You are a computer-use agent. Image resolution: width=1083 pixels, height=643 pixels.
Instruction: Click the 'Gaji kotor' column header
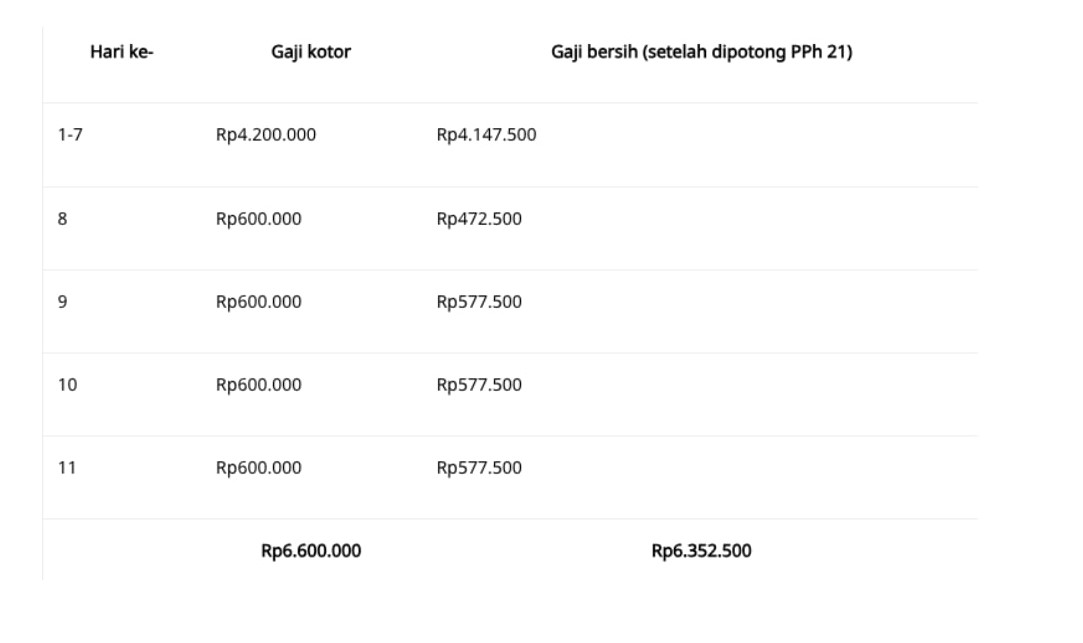tap(311, 52)
